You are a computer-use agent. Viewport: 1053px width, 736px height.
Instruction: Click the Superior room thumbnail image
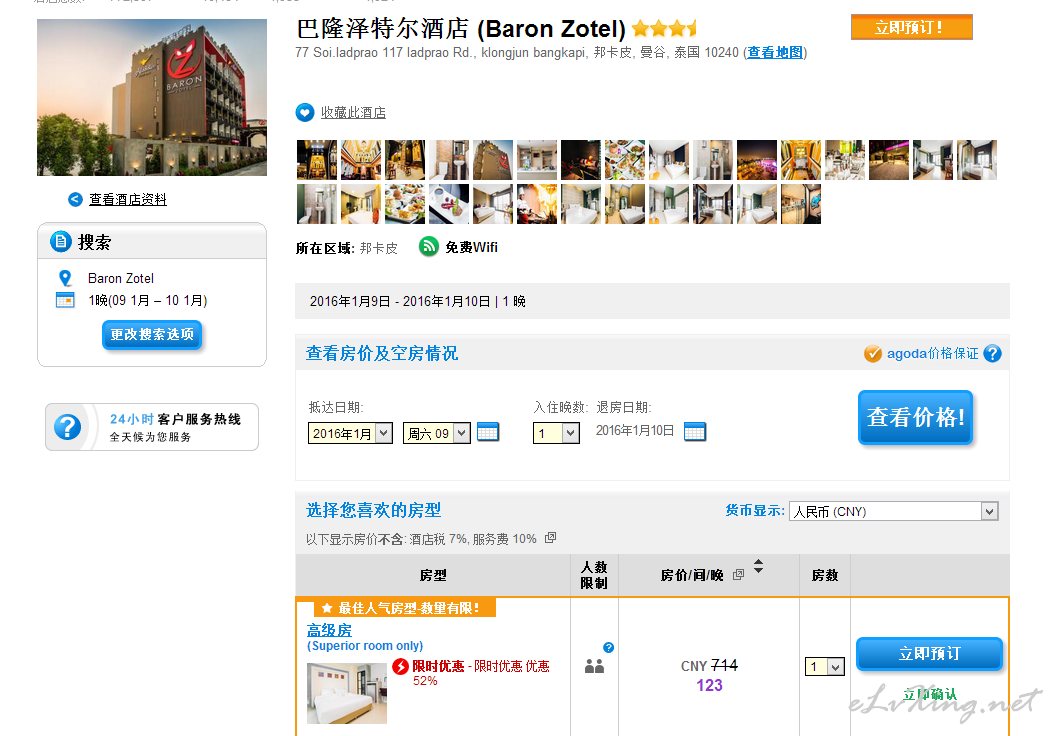tap(346, 692)
